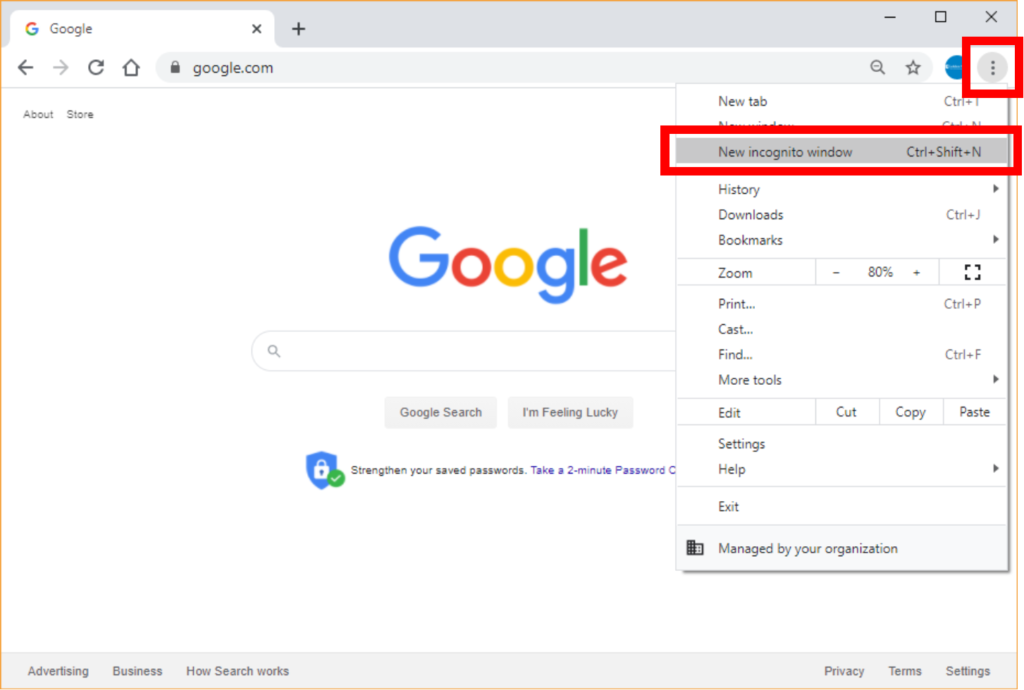Select New tab from the menu
1024x690 pixels.
click(x=842, y=101)
